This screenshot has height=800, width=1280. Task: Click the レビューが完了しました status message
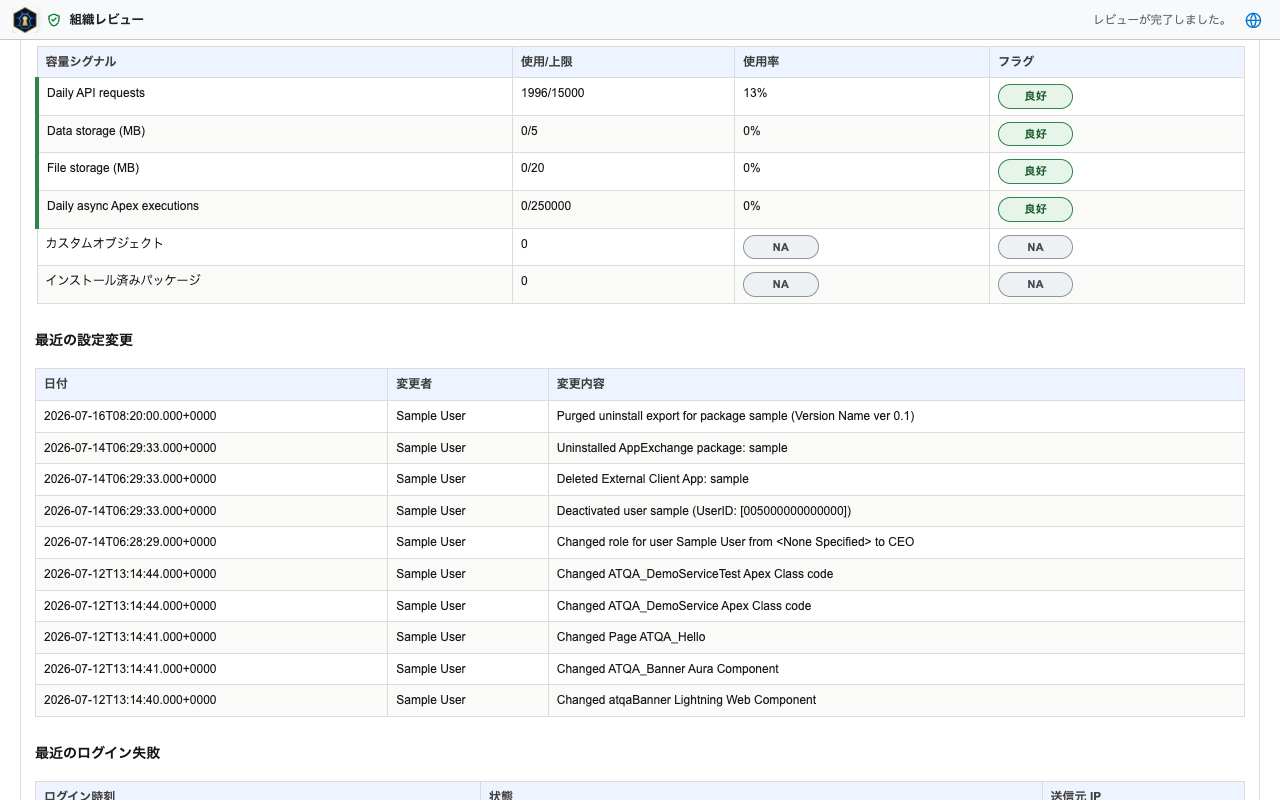[1161, 20]
